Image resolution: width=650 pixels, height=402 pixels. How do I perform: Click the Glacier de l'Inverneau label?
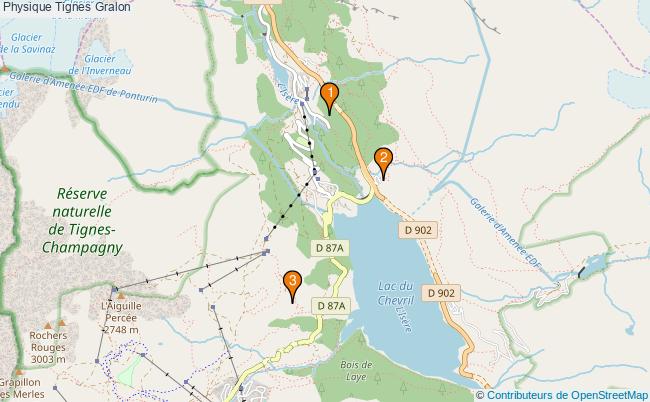click(x=100, y=65)
